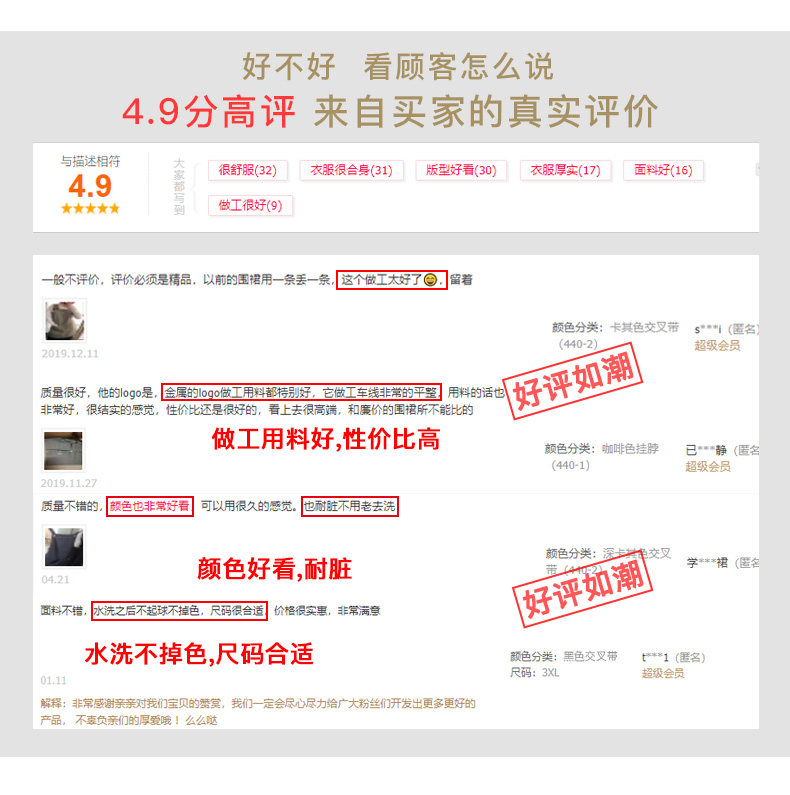790x795 pixels.
Task: Click 超级会员 under user 已***静
Action: (x=708, y=466)
